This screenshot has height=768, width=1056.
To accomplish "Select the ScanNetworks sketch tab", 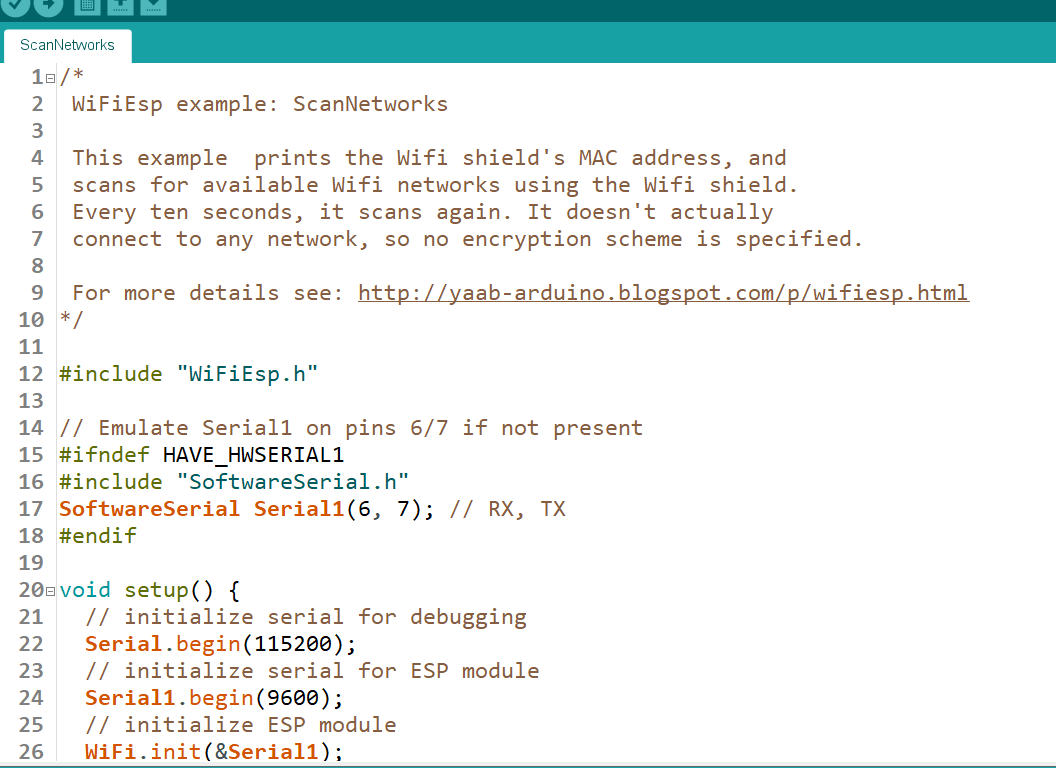I will tap(66, 45).
